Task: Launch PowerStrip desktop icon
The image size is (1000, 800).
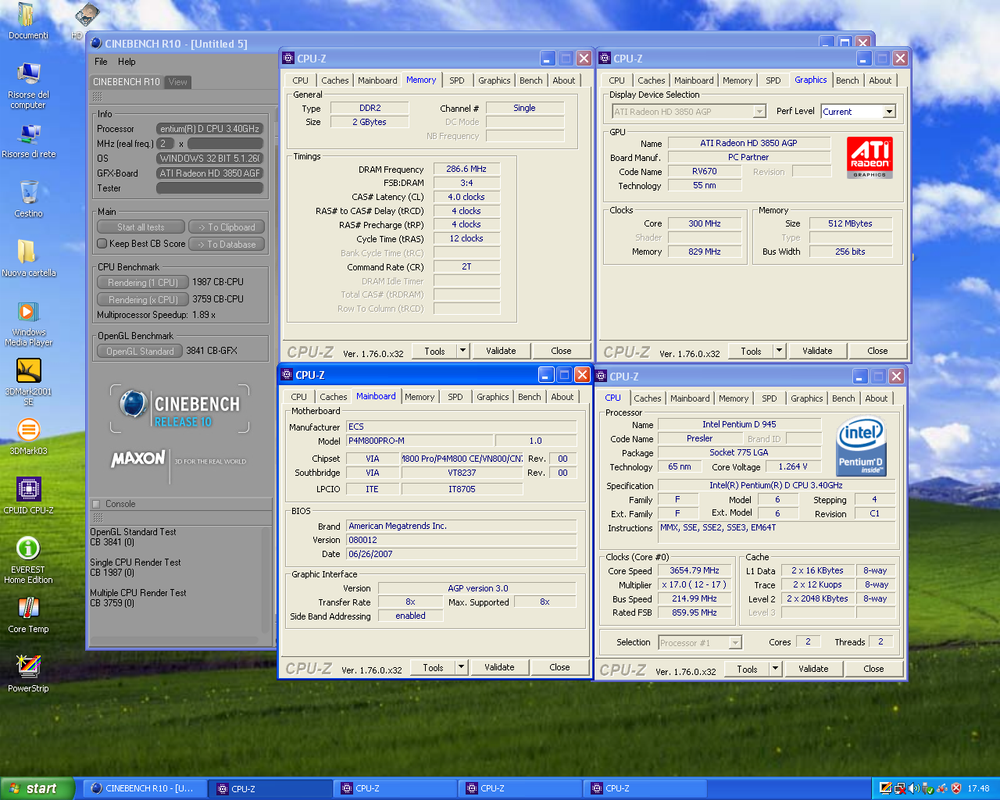Action: point(28,674)
